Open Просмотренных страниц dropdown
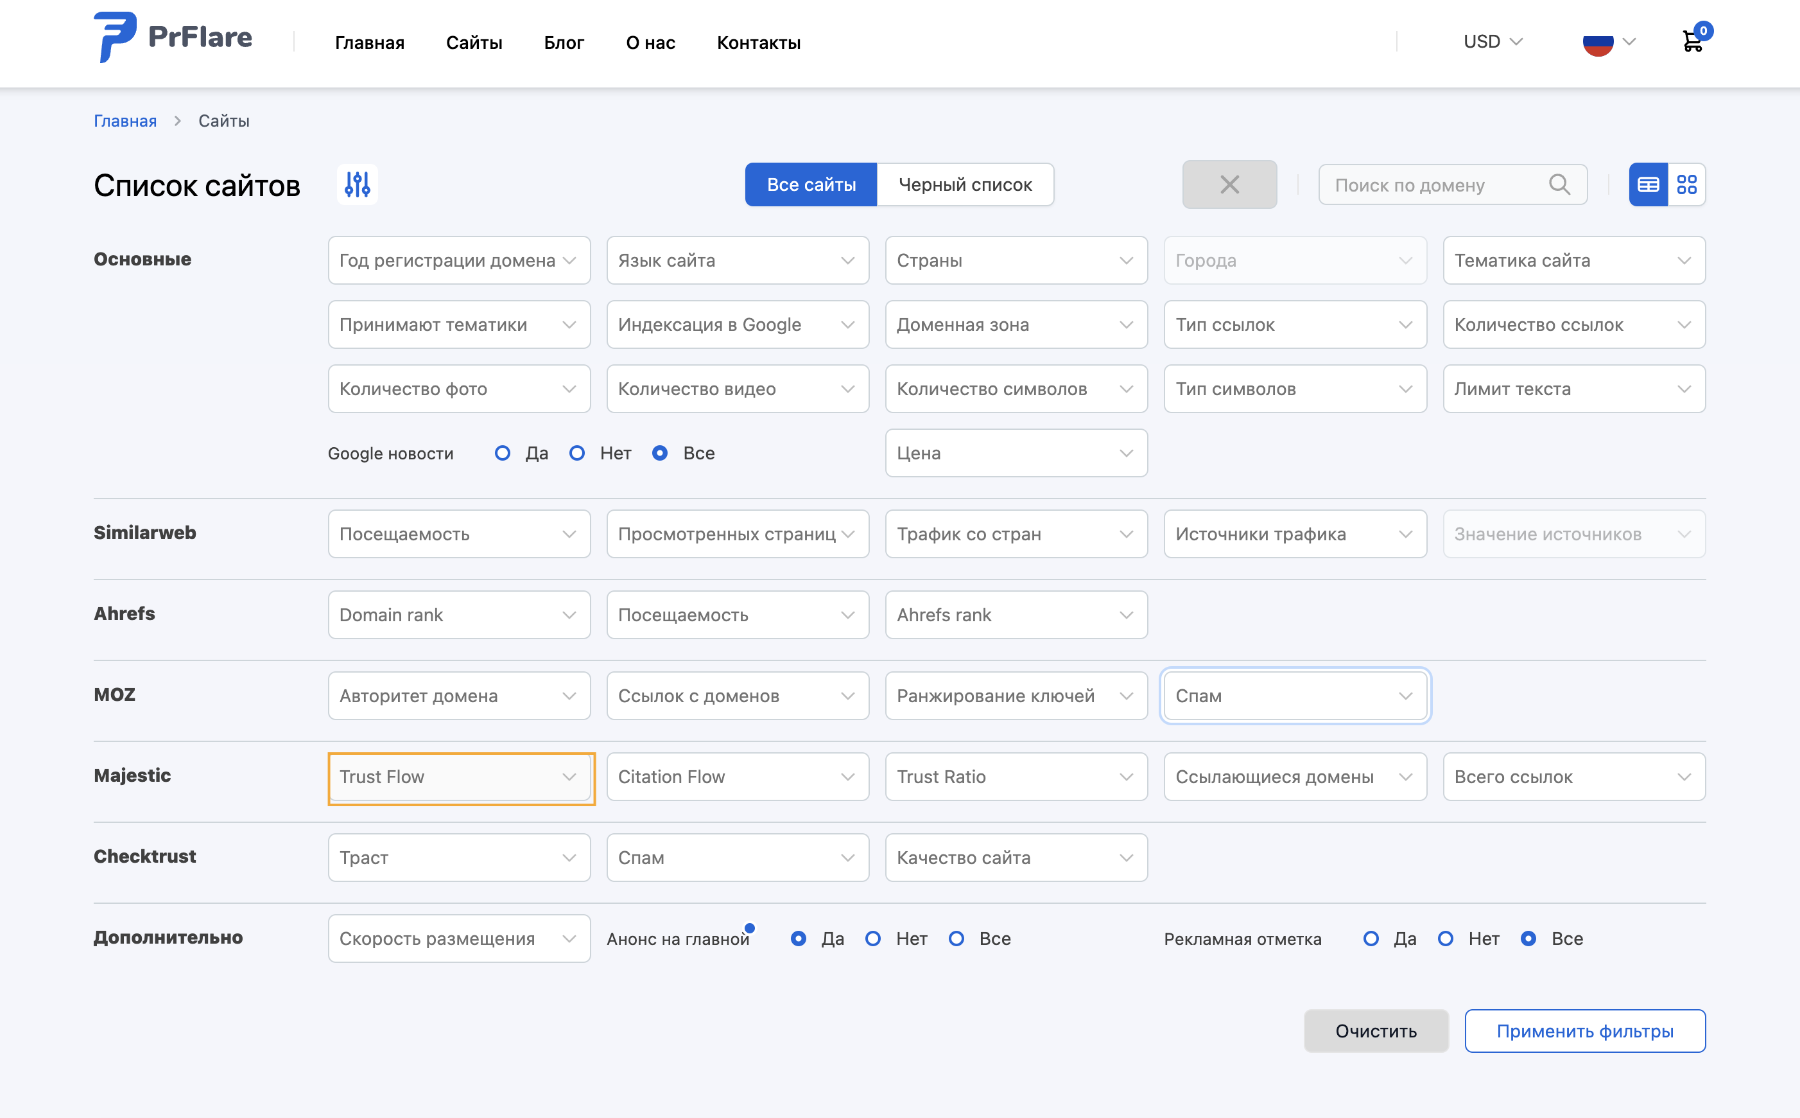Image resolution: width=1800 pixels, height=1118 pixels. [738, 534]
